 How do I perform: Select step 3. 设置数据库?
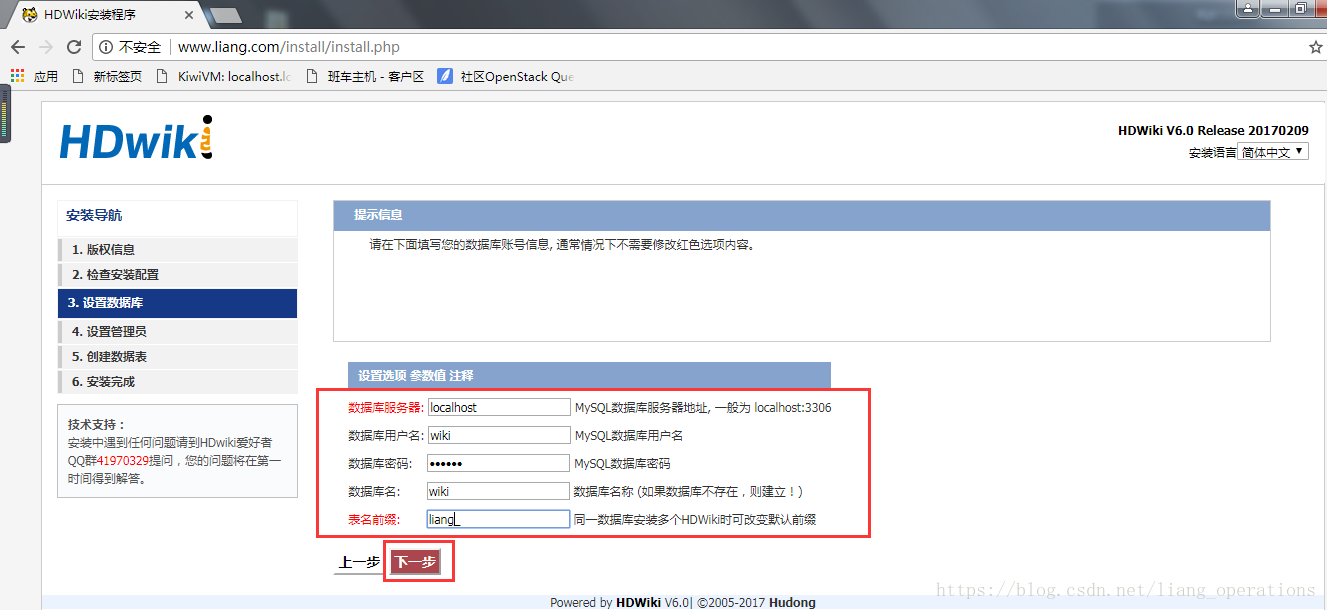tap(178, 303)
